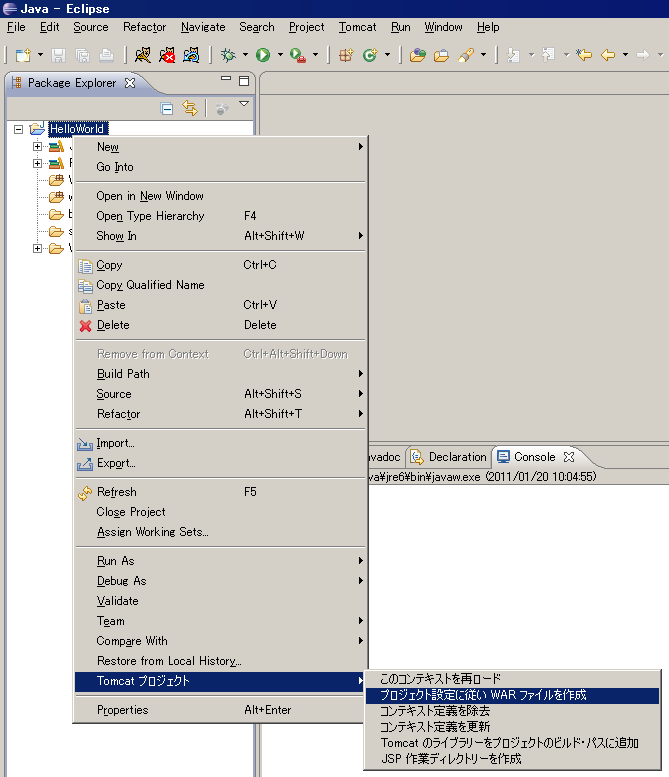The image size is (669, 777).
Task: Select Validate in the context menu
Action: 221,601
